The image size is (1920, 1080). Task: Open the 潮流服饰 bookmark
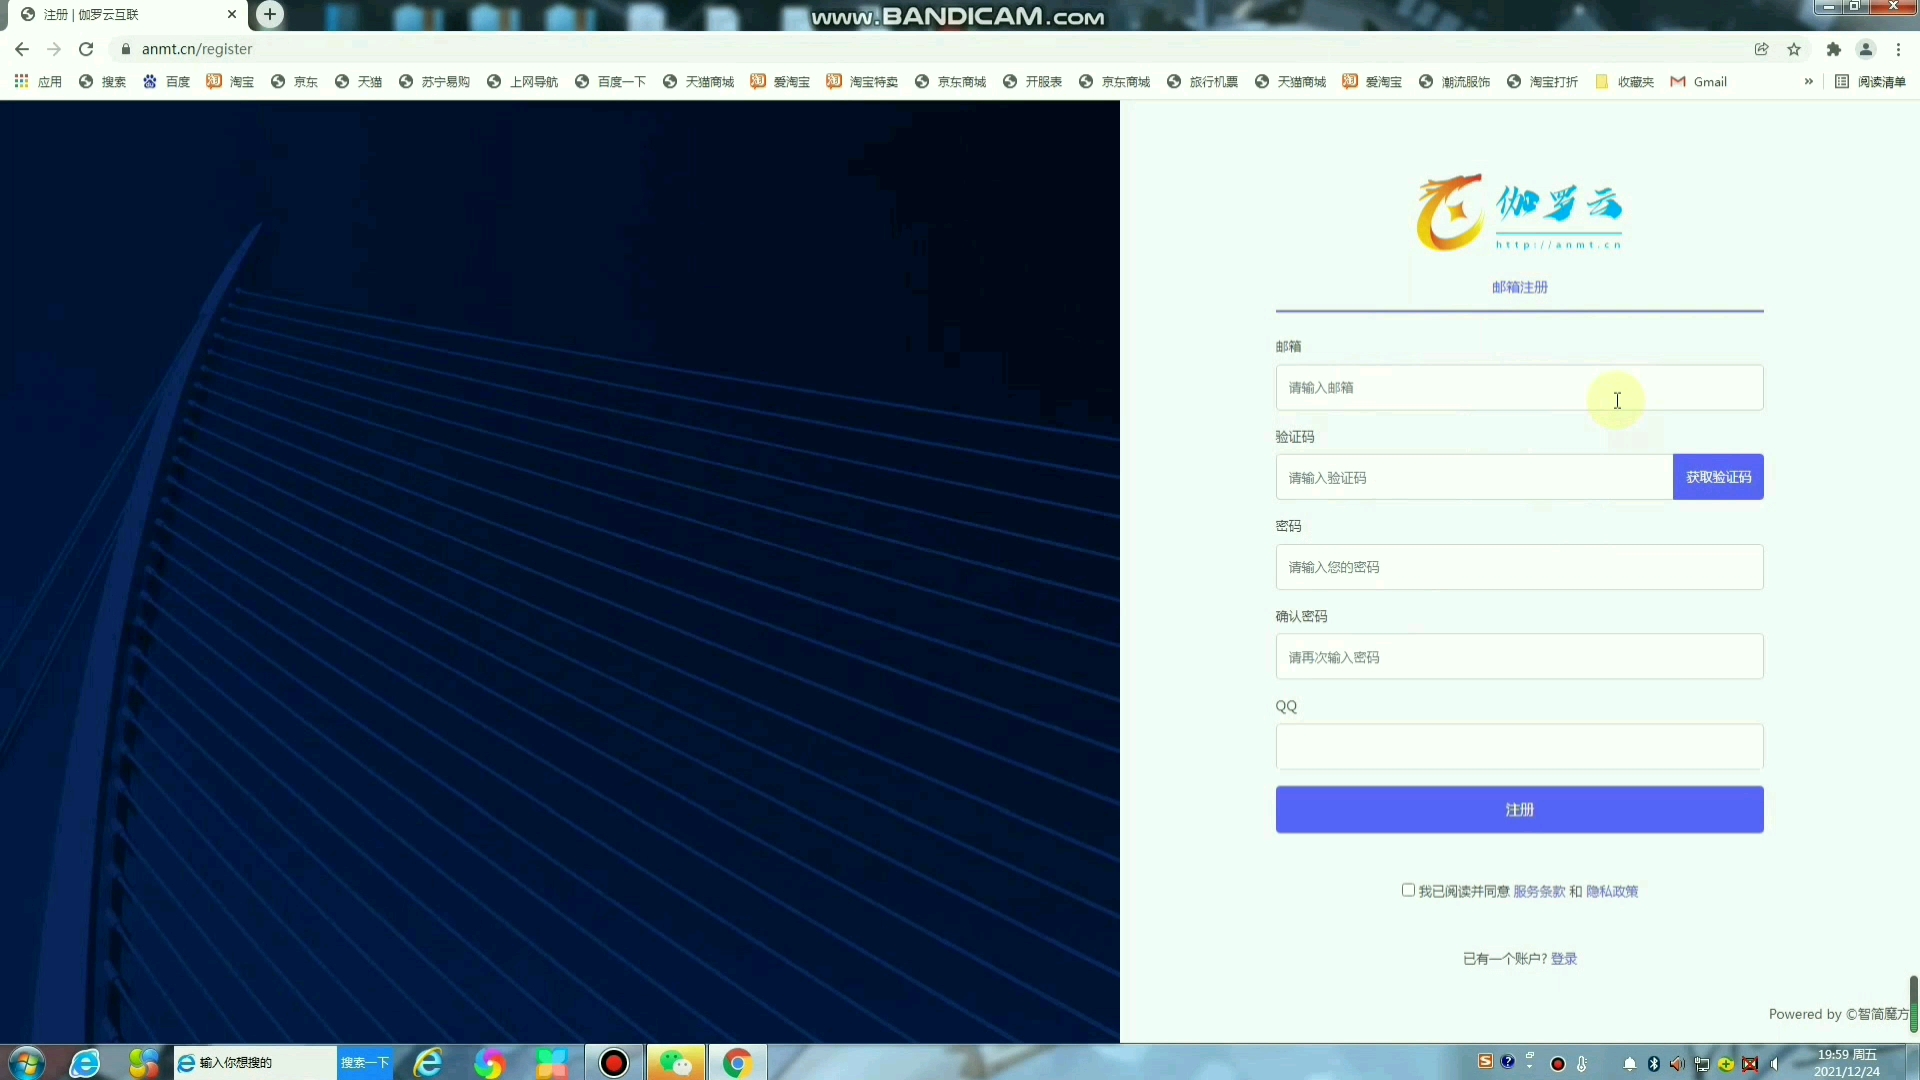click(x=1454, y=82)
